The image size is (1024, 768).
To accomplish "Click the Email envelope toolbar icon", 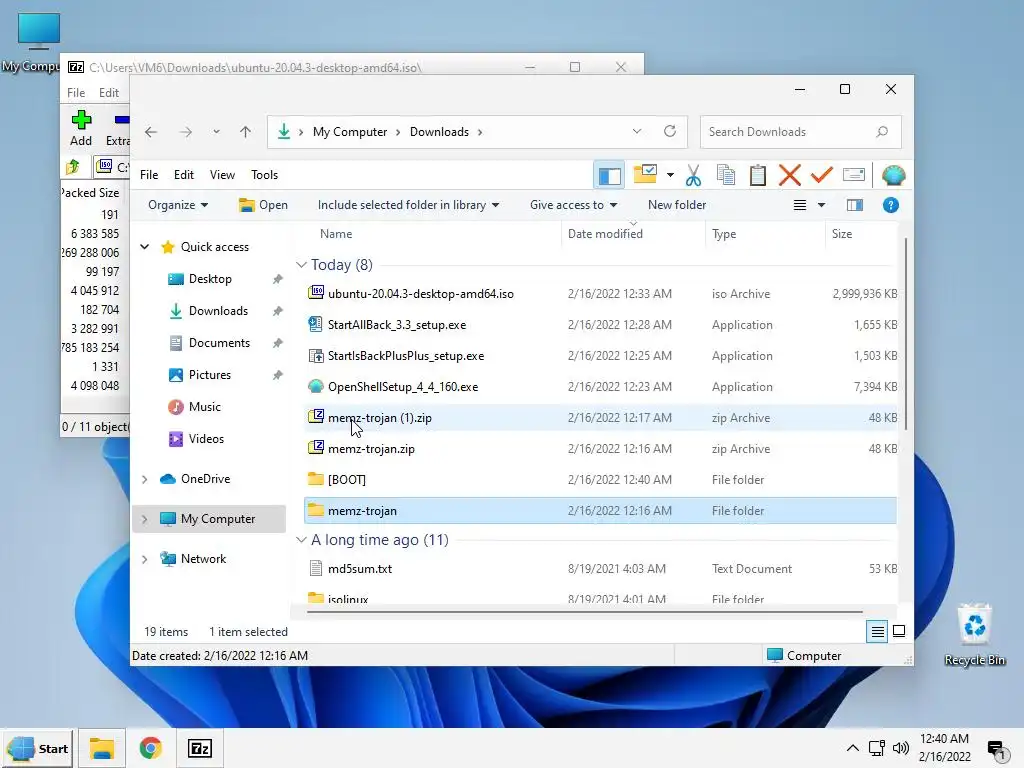I will click(x=854, y=175).
